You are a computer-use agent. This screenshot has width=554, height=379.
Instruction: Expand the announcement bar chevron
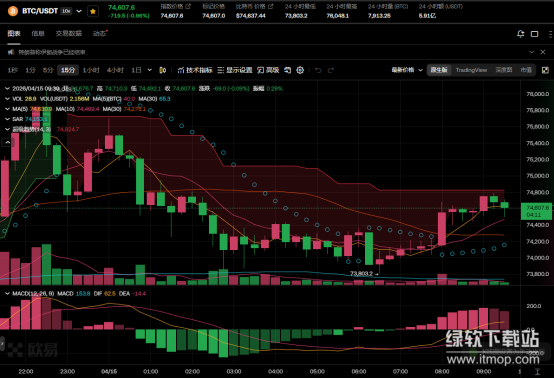(x=531, y=52)
